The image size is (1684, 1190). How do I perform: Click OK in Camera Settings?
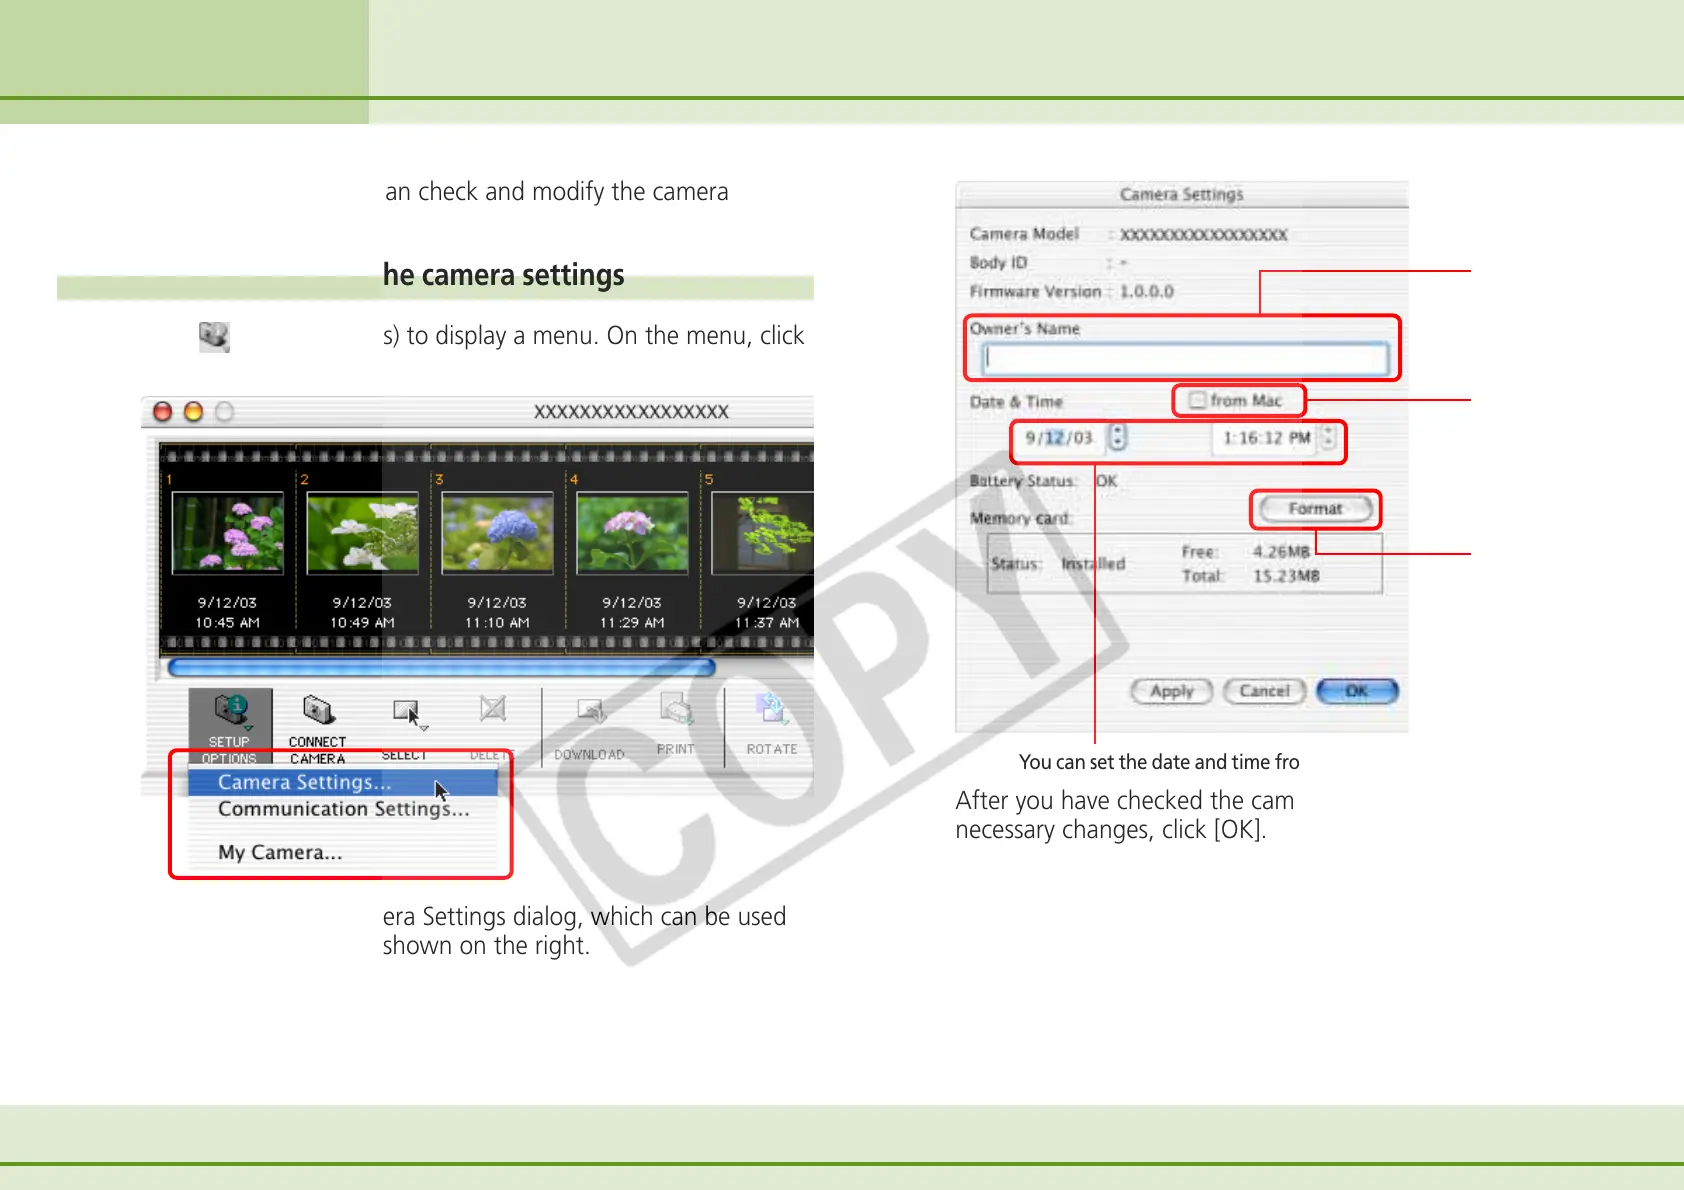pos(1357,691)
